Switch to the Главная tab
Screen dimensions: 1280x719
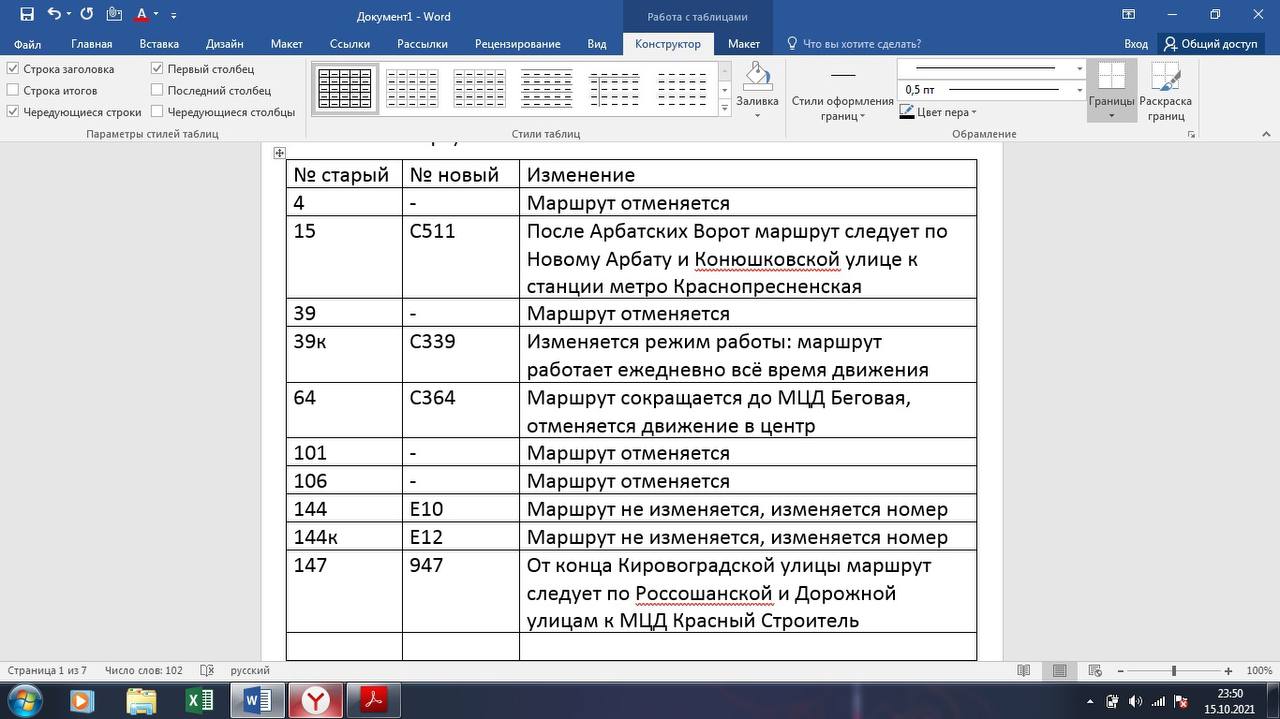92,44
